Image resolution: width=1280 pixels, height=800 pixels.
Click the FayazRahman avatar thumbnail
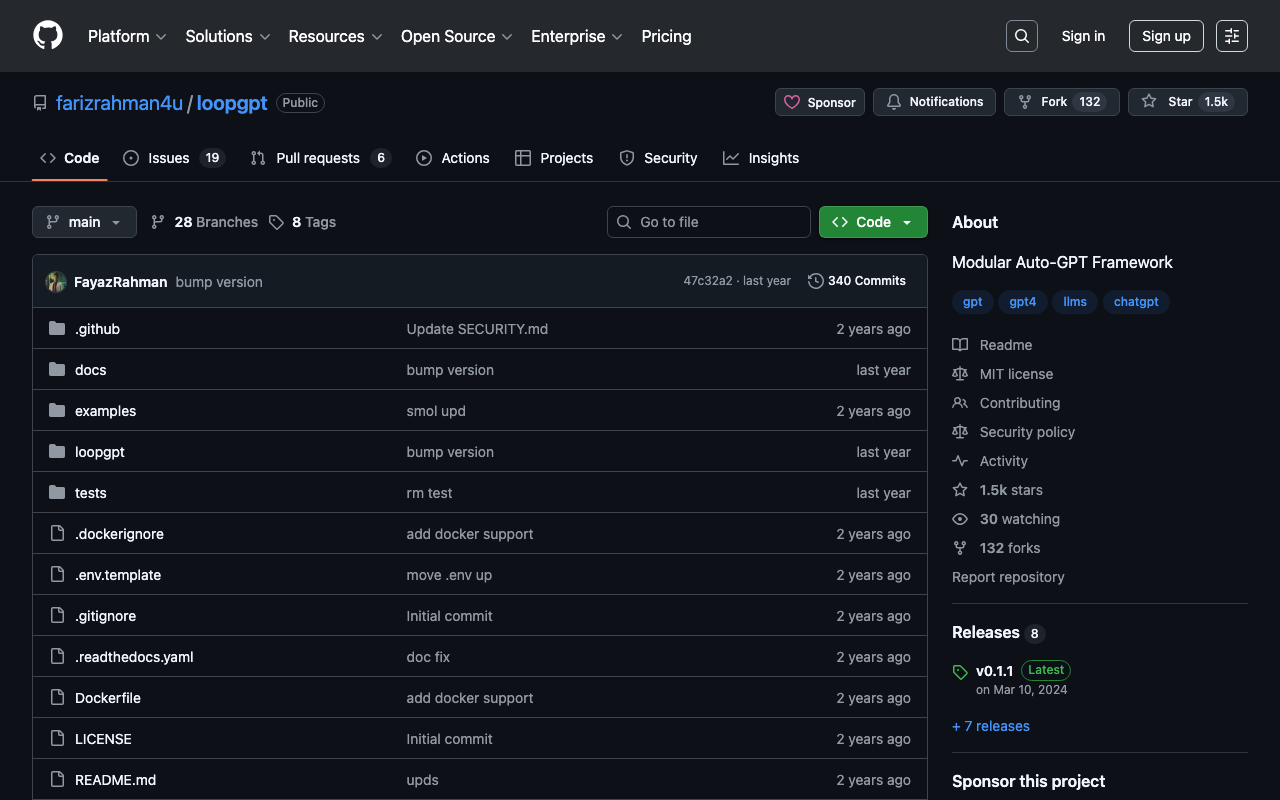pos(56,282)
